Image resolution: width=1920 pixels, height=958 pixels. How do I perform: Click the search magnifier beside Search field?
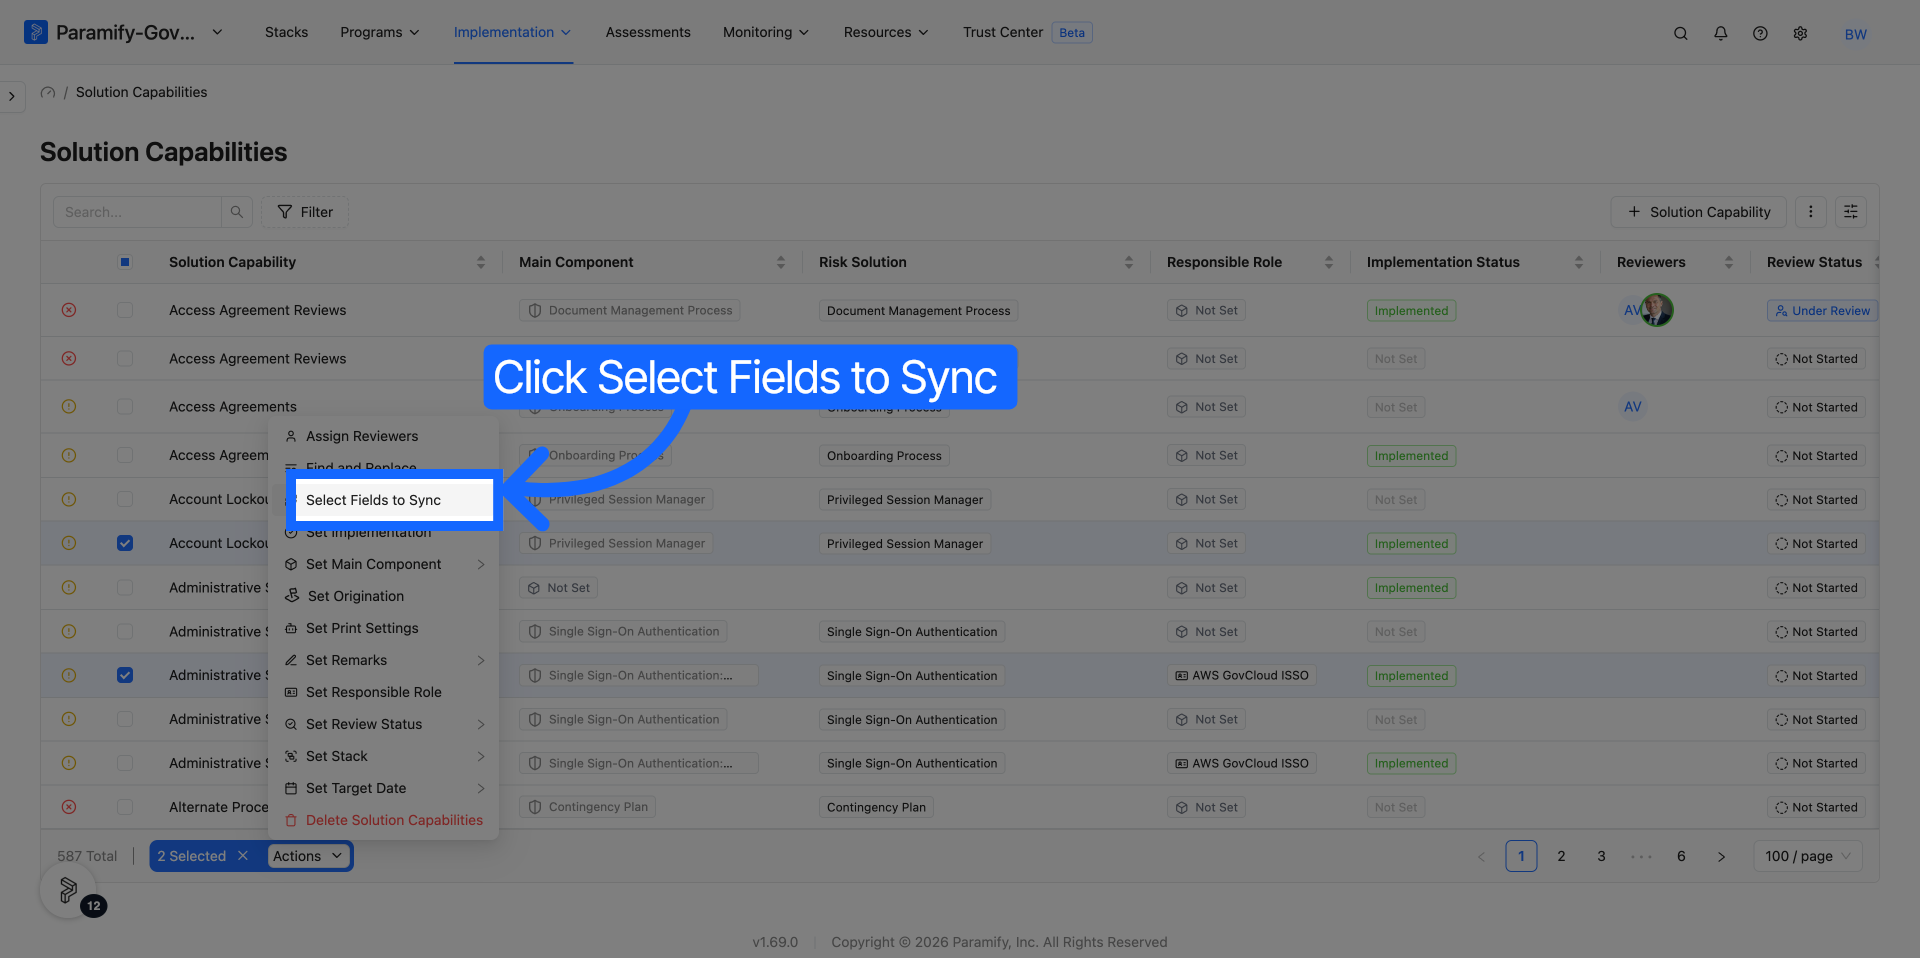[x=237, y=212]
